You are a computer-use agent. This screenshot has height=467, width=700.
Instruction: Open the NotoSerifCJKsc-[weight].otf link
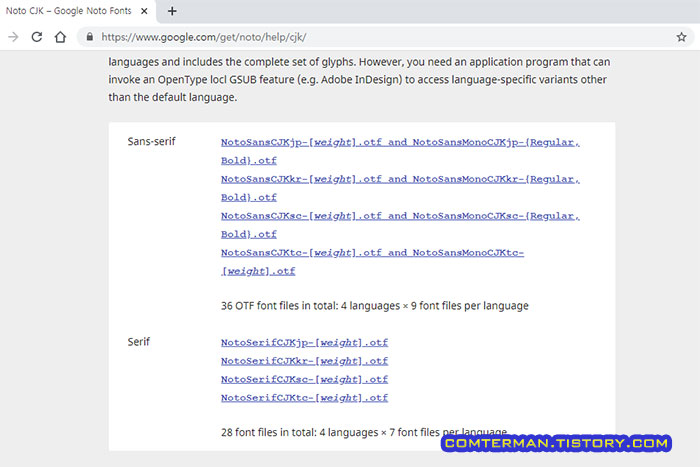pyautogui.click(x=304, y=379)
